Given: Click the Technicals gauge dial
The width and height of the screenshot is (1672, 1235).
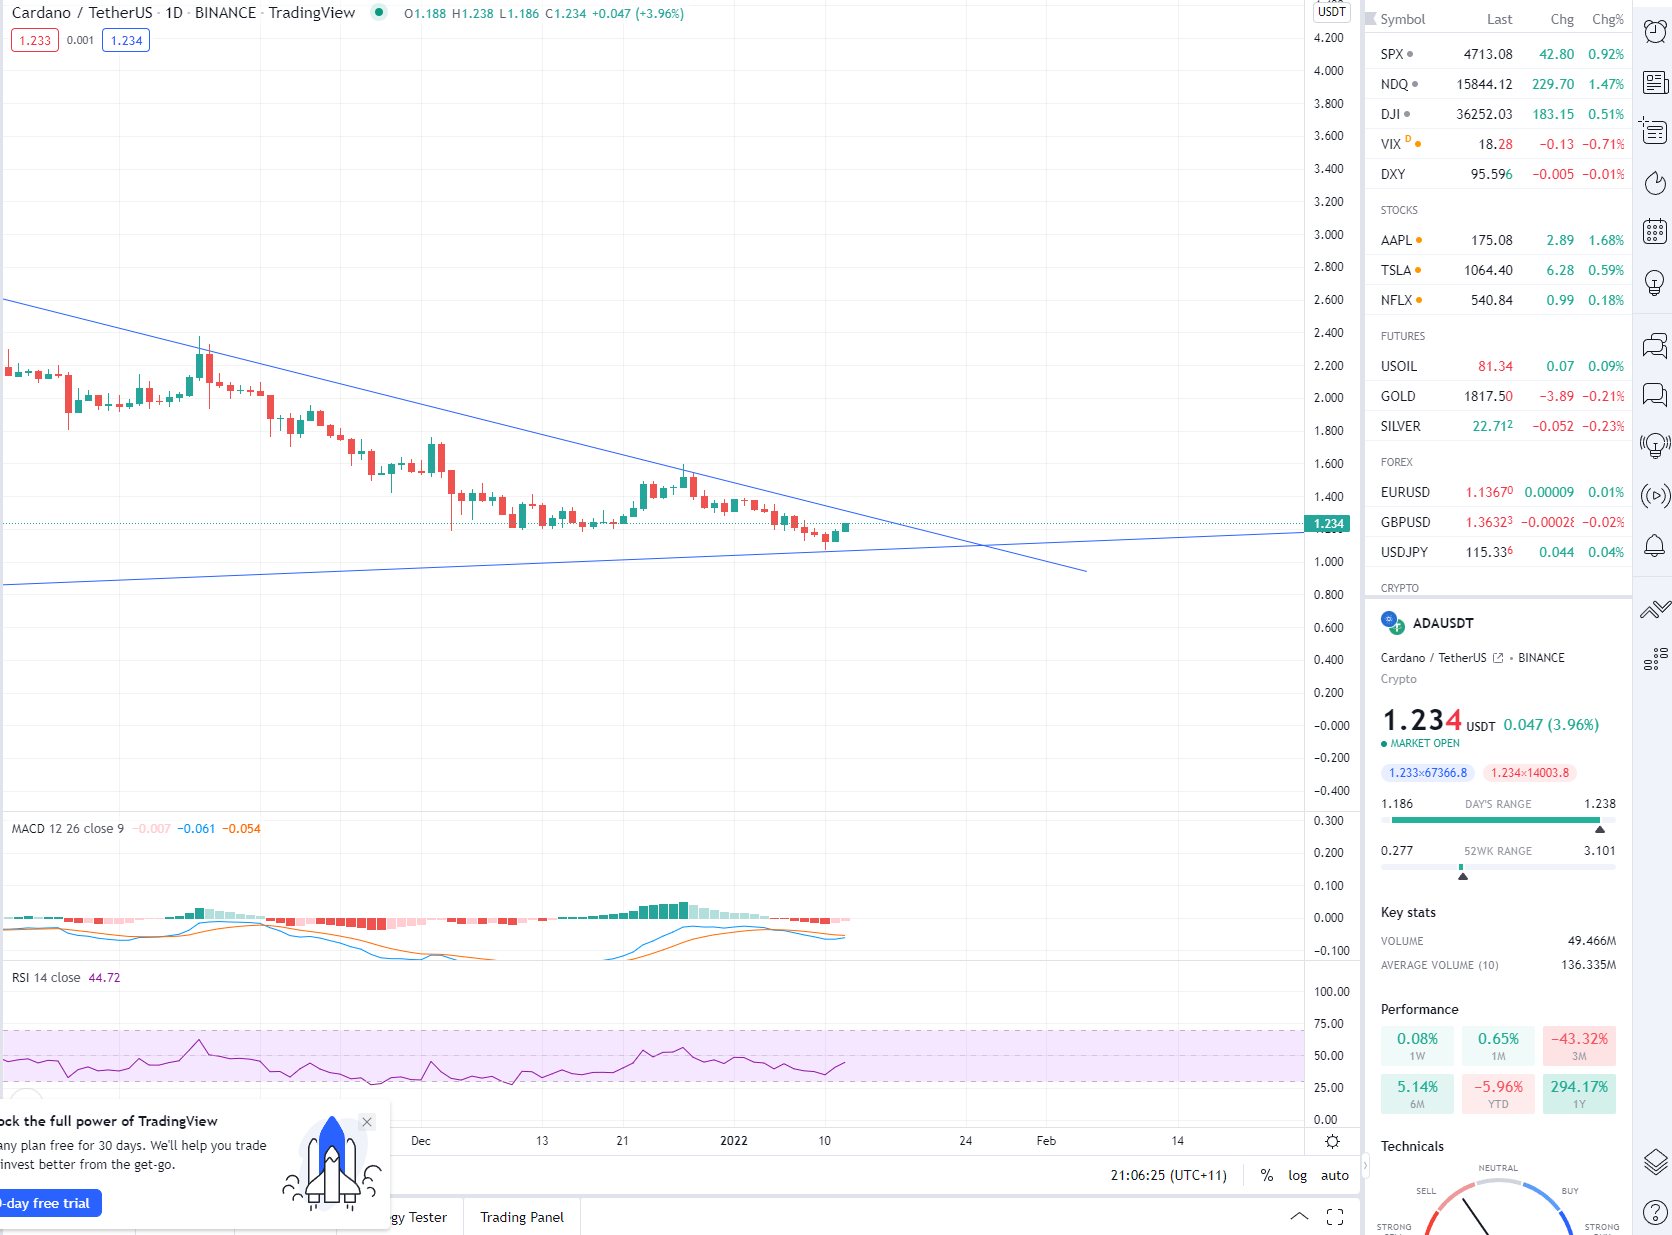Looking at the screenshot, I should coord(1498,1206).
